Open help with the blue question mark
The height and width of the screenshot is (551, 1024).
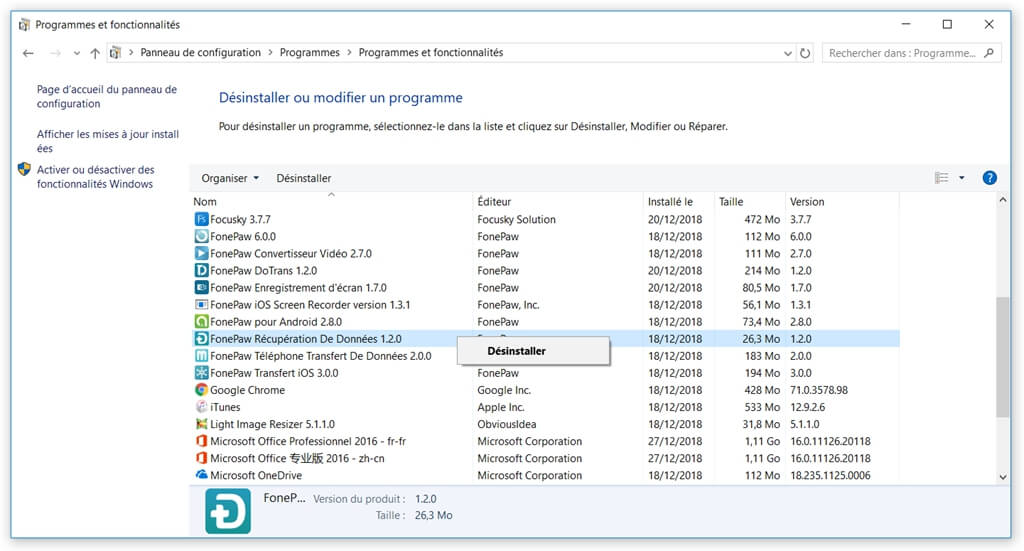click(x=989, y=178)
